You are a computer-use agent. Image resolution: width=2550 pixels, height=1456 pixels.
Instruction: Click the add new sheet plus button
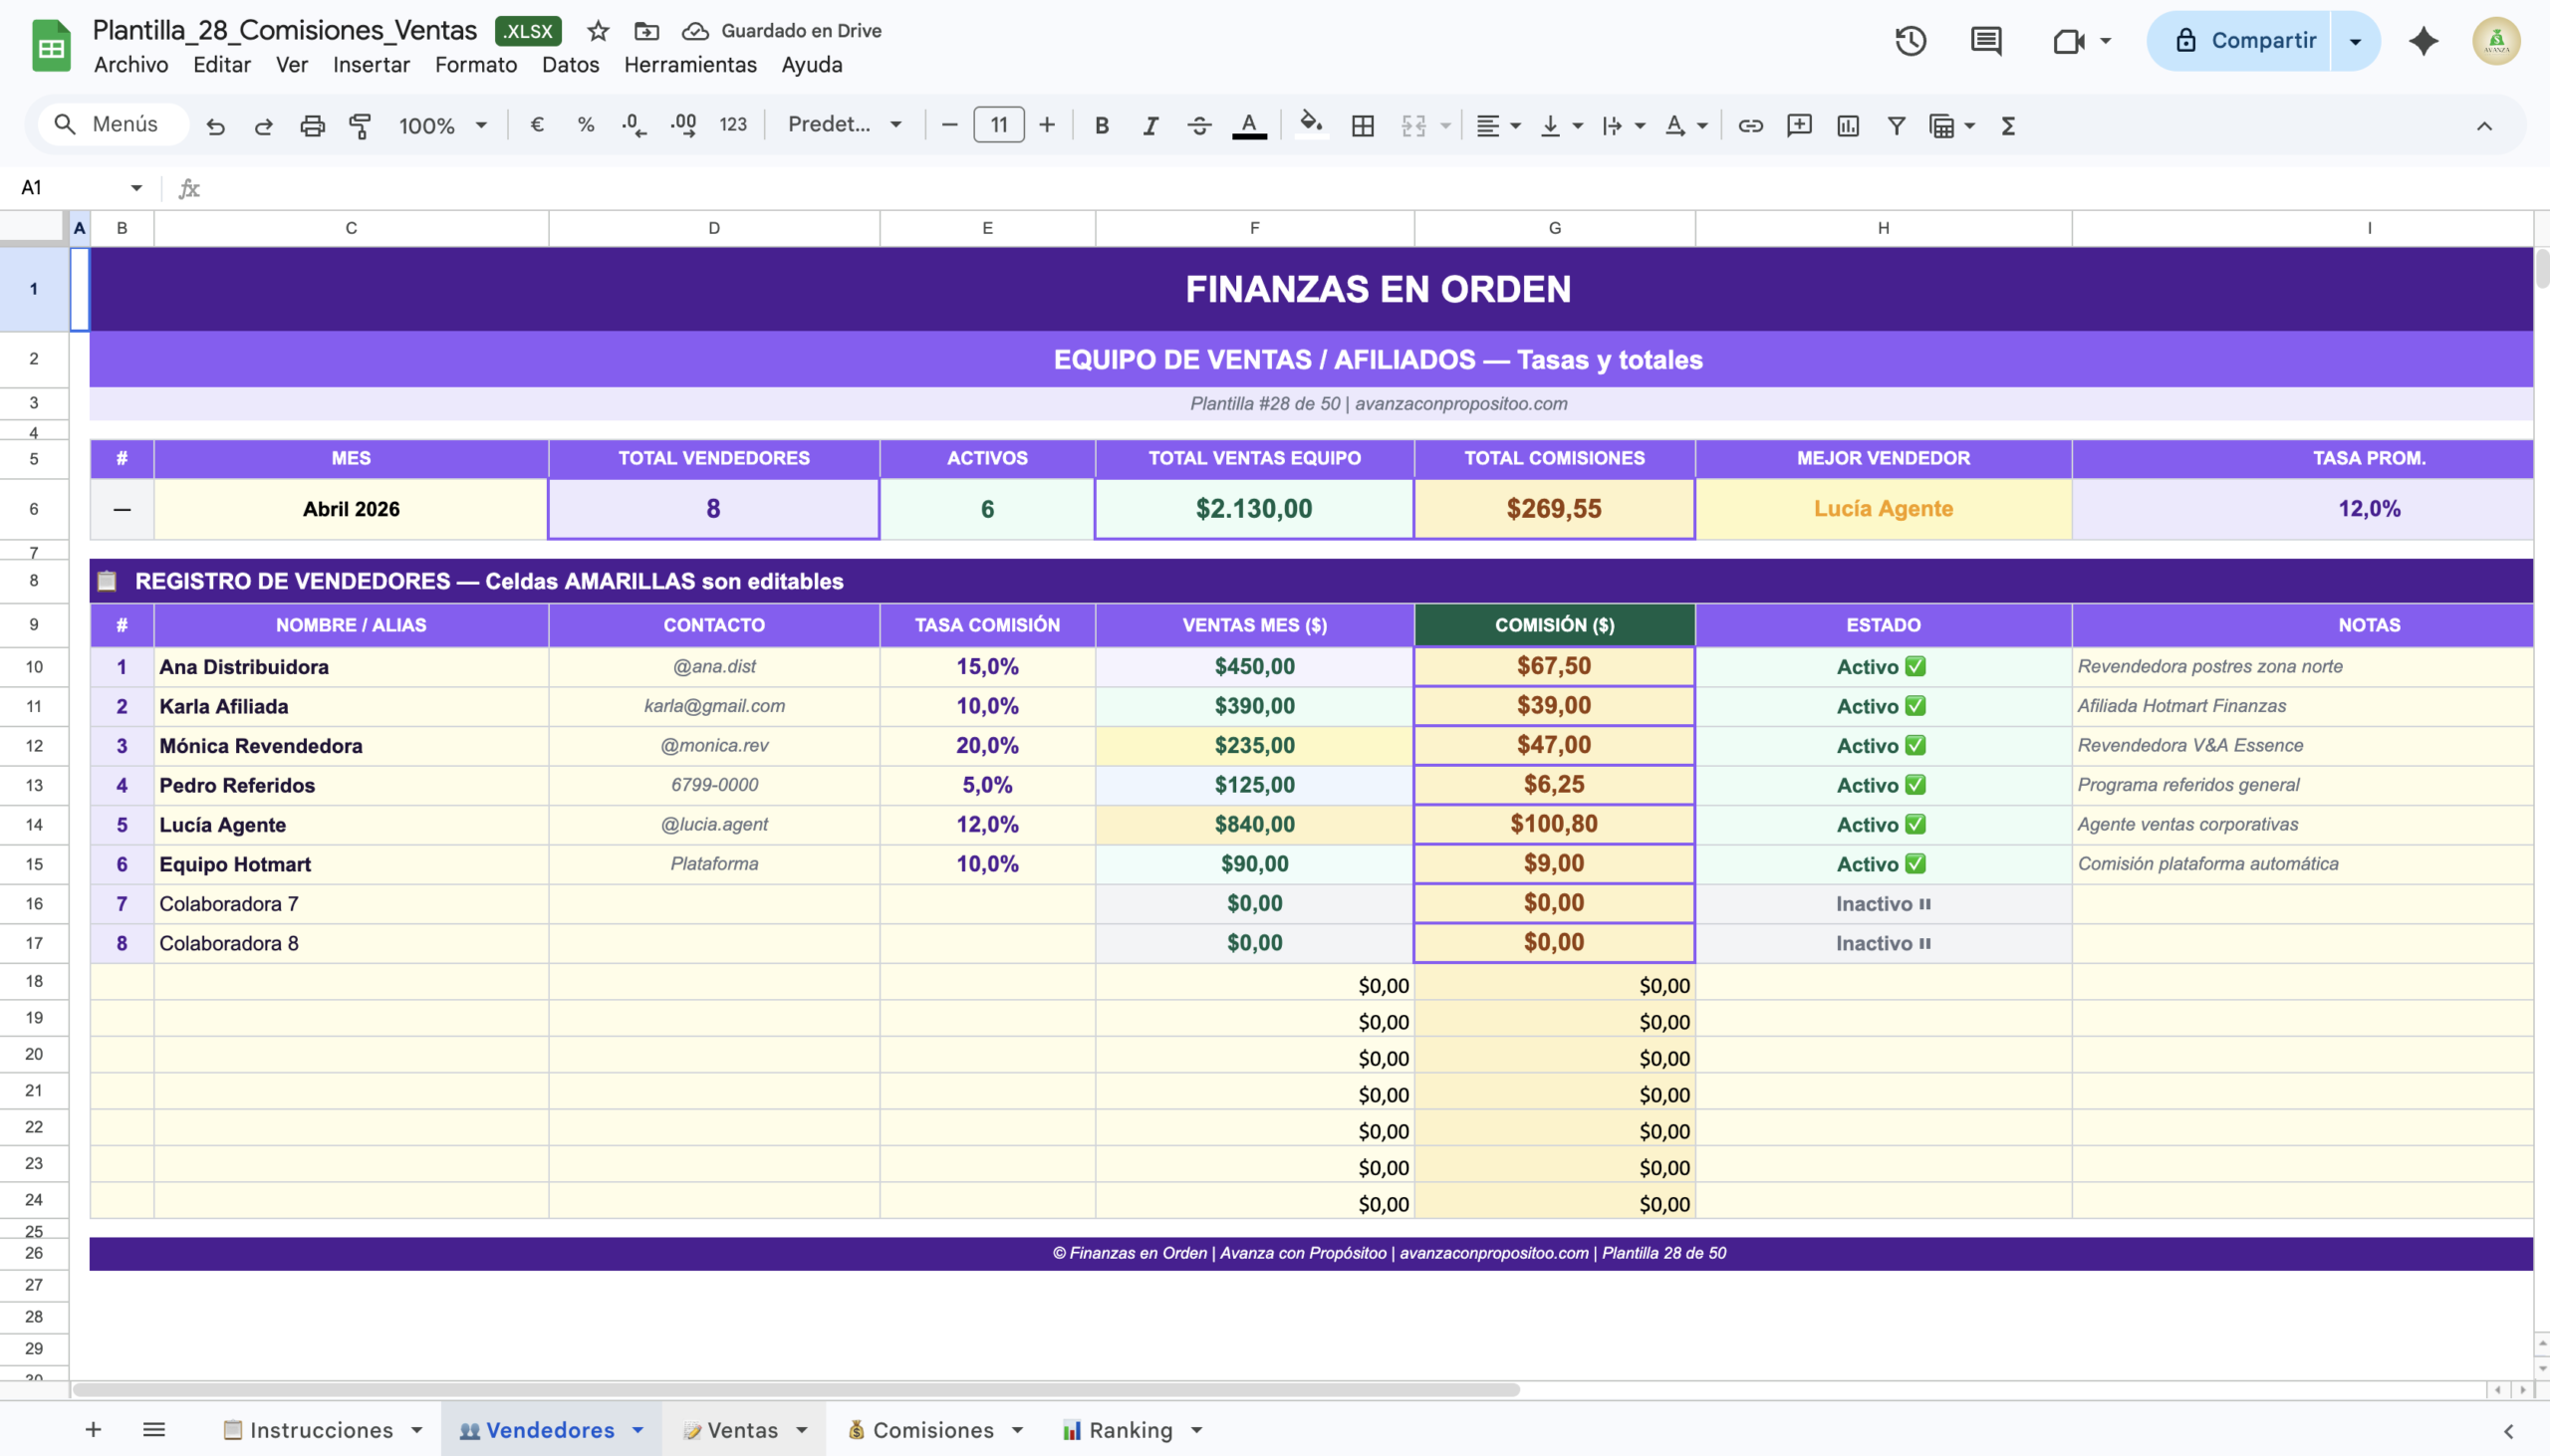[x=93, y=1430]
